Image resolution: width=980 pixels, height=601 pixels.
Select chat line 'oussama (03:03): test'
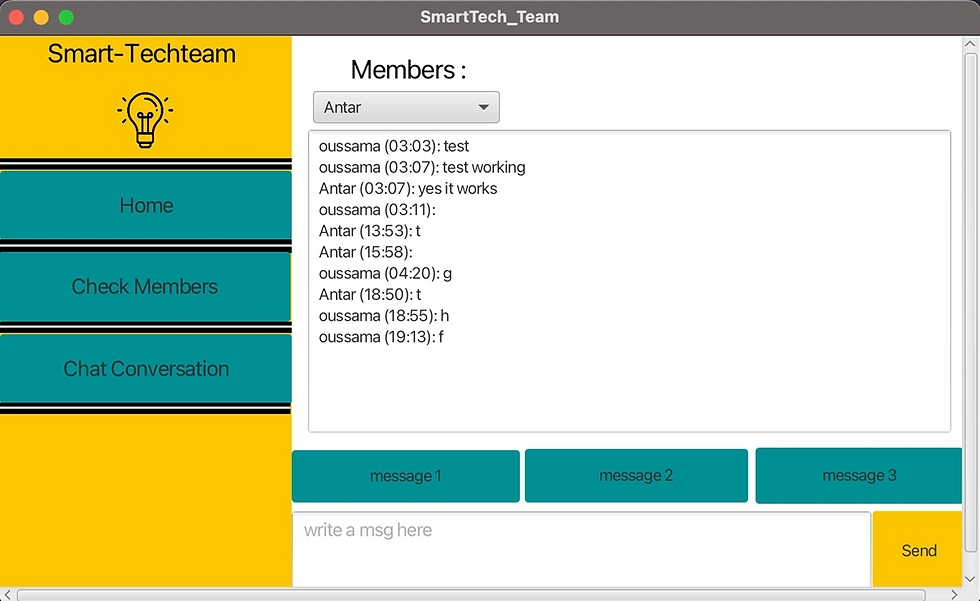click(x=394, y=146)
